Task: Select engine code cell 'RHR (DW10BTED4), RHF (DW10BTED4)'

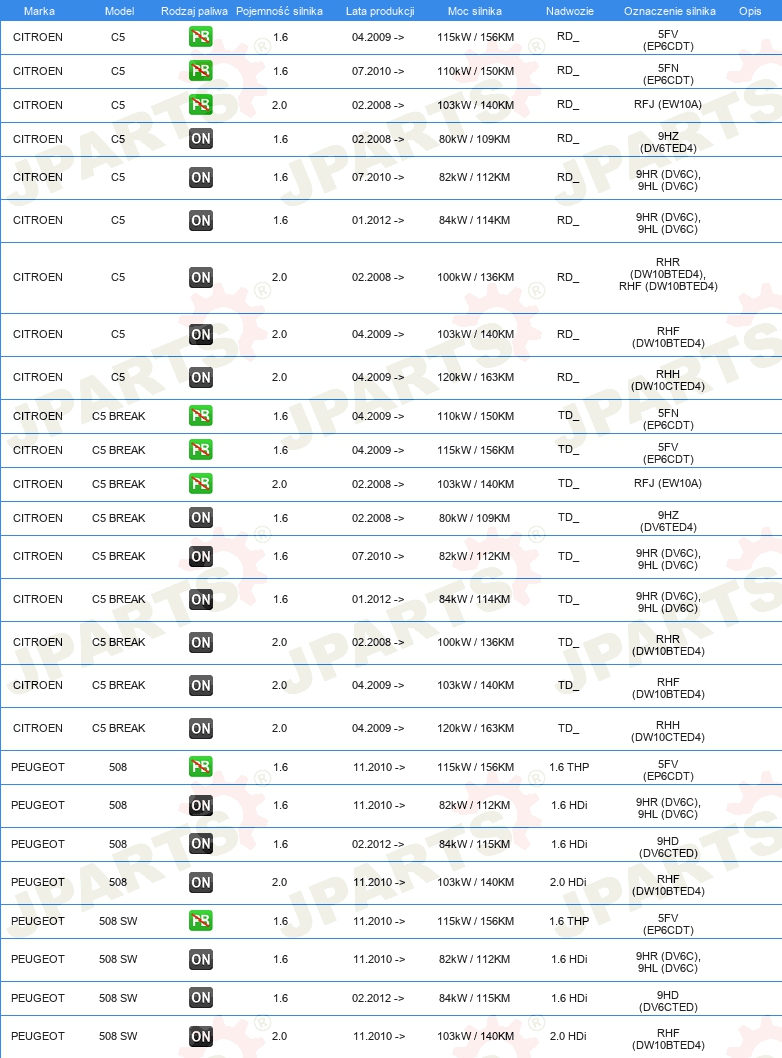Action: [668, 274]
